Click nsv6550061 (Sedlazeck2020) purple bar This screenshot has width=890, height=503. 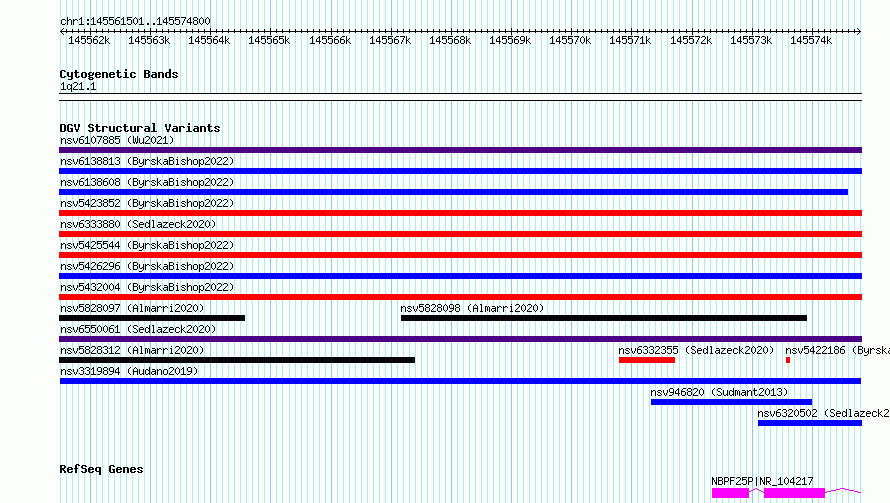[460, 339]
